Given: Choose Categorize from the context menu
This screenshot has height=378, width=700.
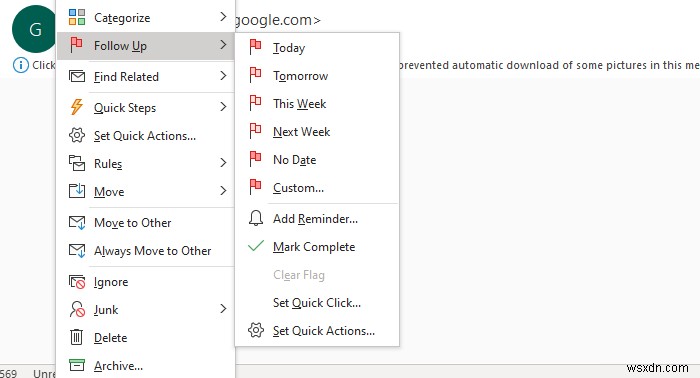Looking at the screenshot, I should (146, 17).
